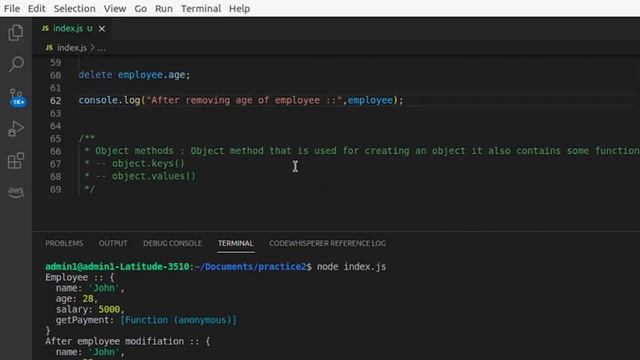Switch to the DEBUG CONSOLE tab
The height and width of the screenshot is (360, 640).
[x=172, y=243]
